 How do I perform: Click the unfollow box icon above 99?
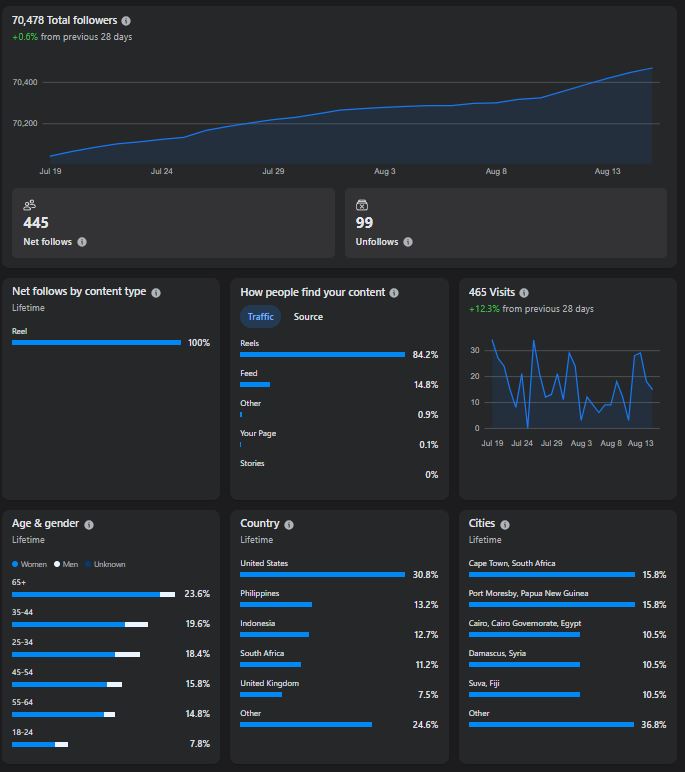[362, 205]
